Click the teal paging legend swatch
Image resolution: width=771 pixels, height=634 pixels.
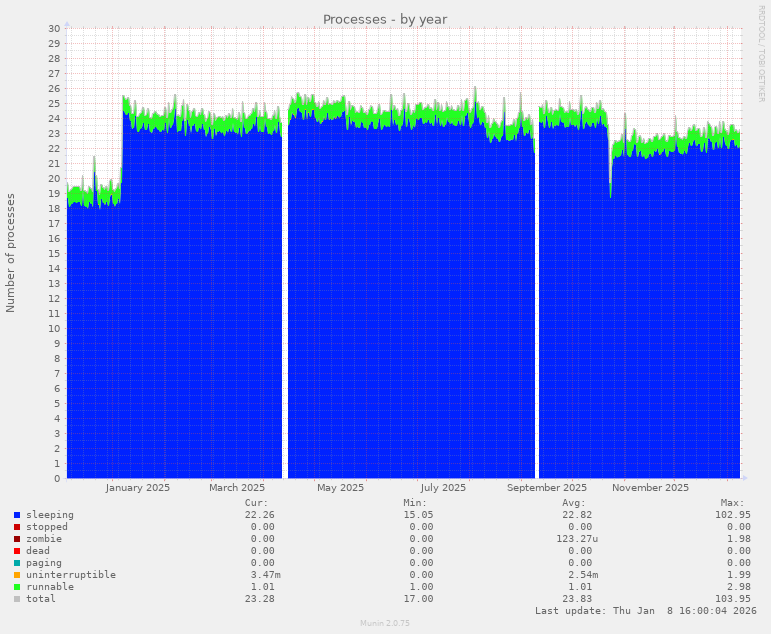coord(17,563)
